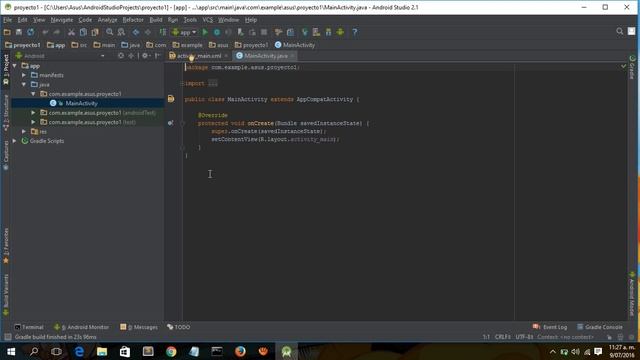This screenshot has width=640, height=360.
Task: Click the Make Project icon
Action: (162, 32)
